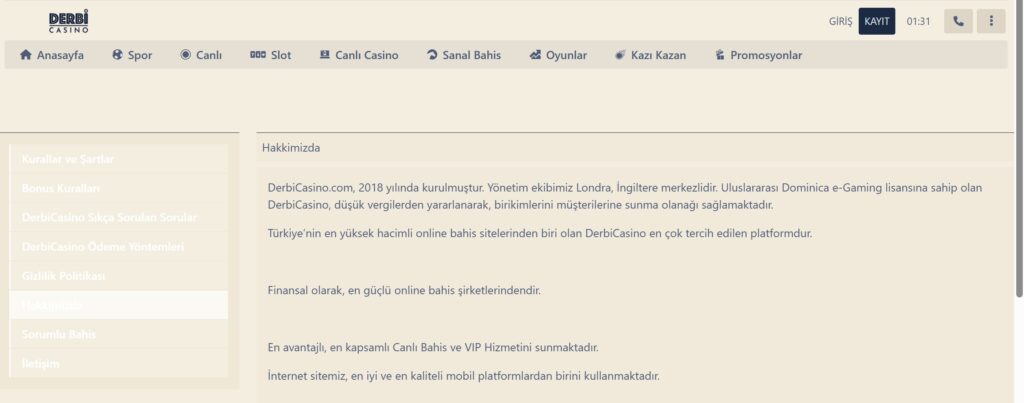The image size is (1024, 403).
Task: Open the Oyunlar menu item
Action: point(558,55)
